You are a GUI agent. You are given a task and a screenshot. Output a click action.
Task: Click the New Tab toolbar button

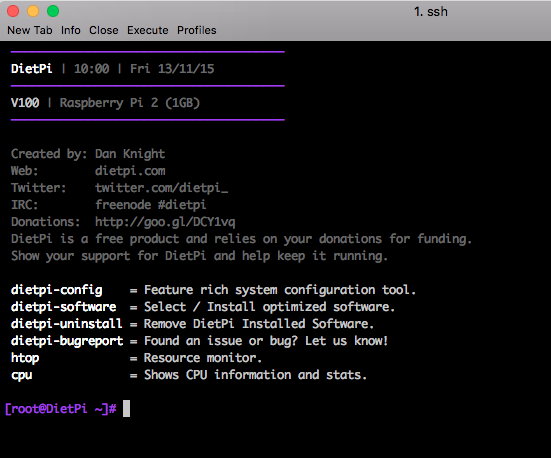tap(30, 30)
